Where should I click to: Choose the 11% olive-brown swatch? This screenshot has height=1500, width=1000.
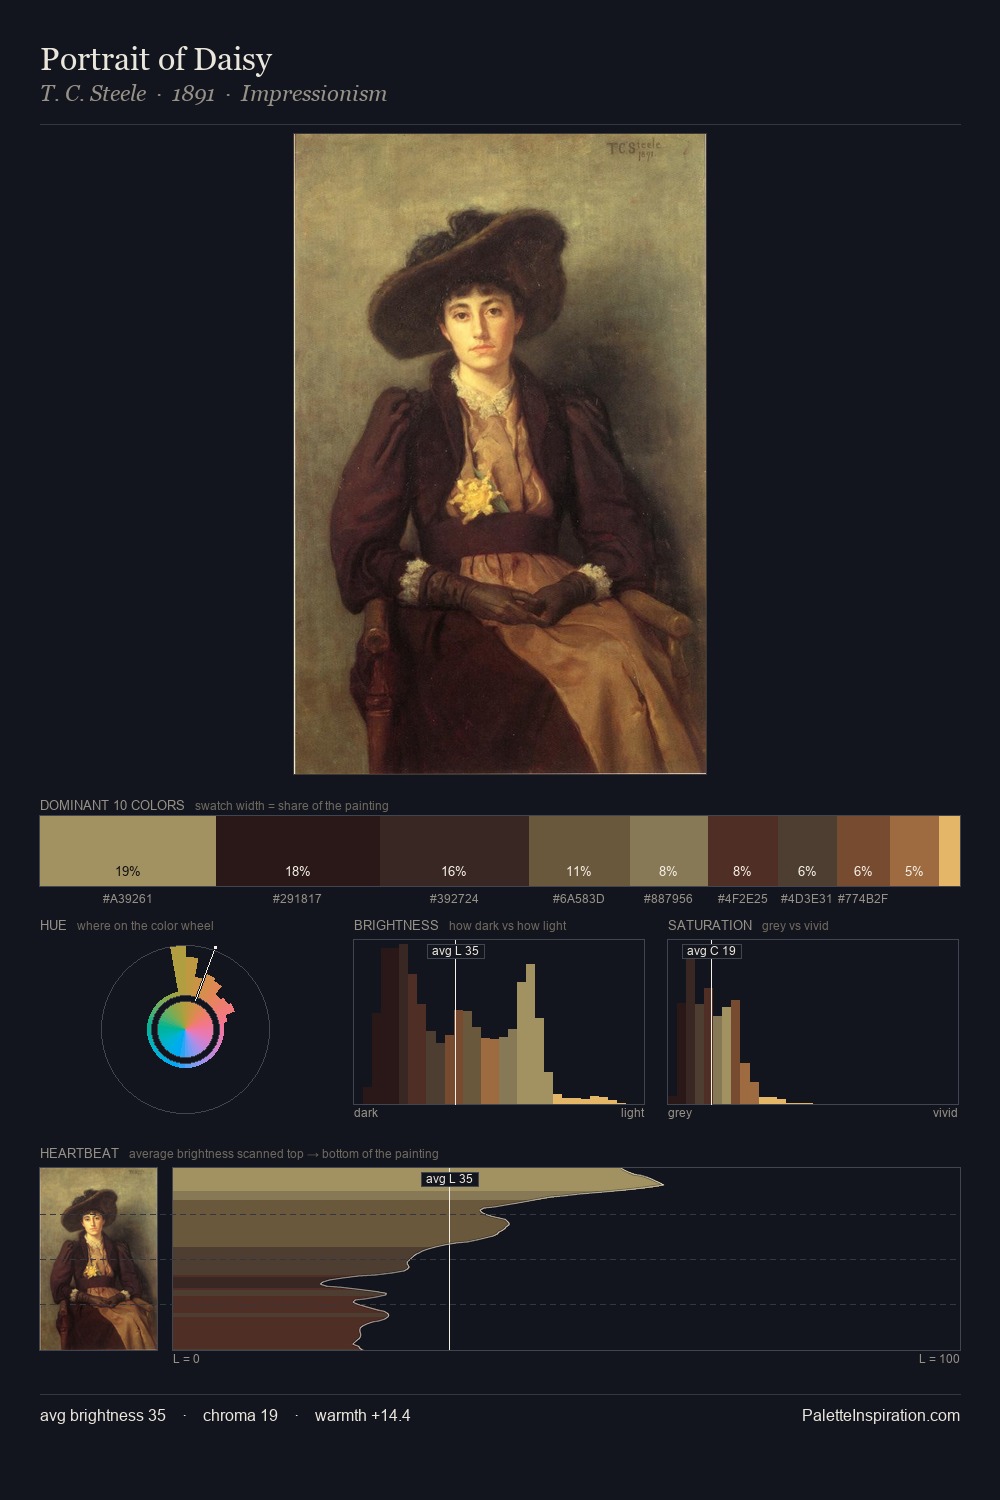(579, 851)
